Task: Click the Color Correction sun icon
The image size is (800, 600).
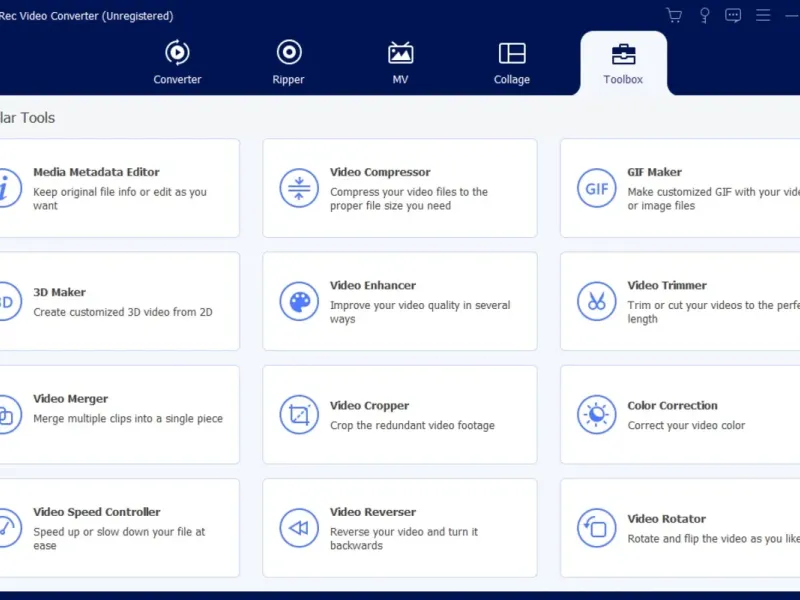Action: (x=596, y=415)
